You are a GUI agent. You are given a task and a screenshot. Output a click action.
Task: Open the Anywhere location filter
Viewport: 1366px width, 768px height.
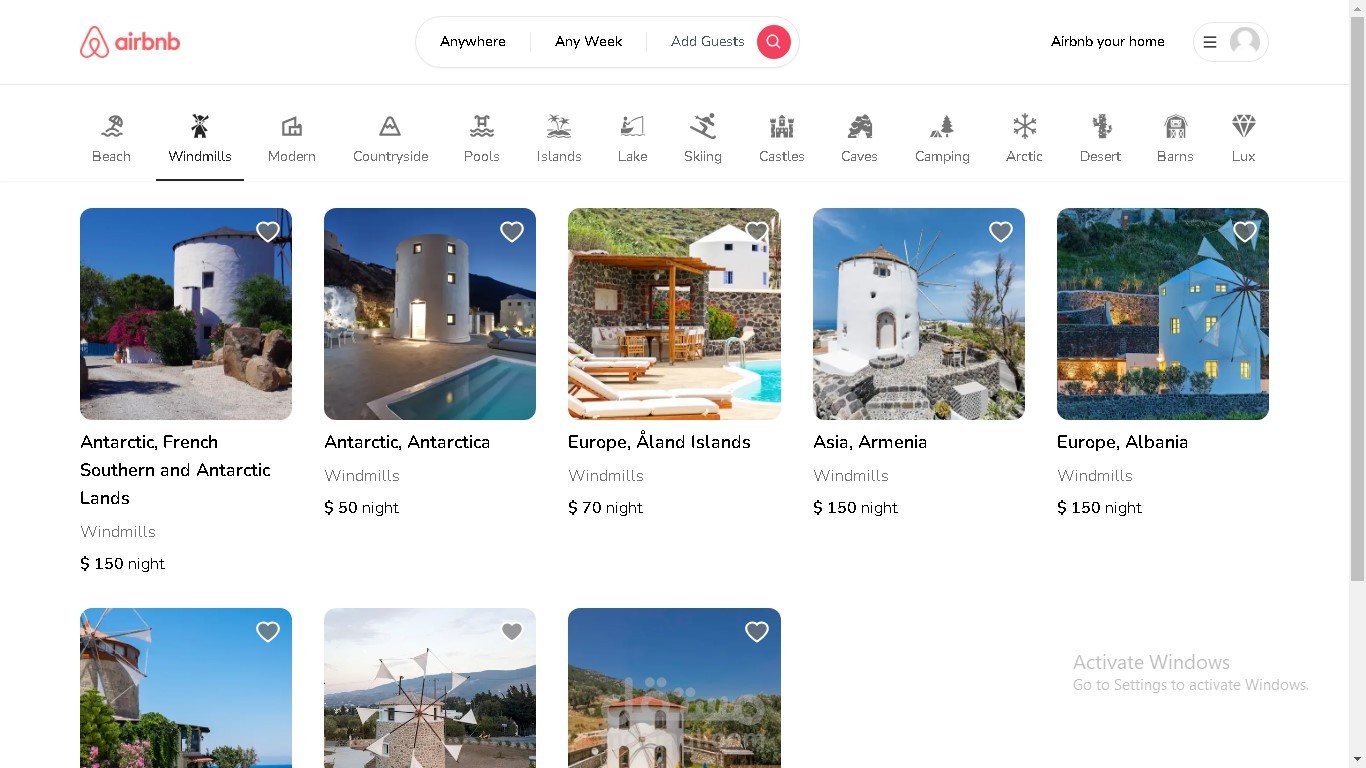click(473, 42)
